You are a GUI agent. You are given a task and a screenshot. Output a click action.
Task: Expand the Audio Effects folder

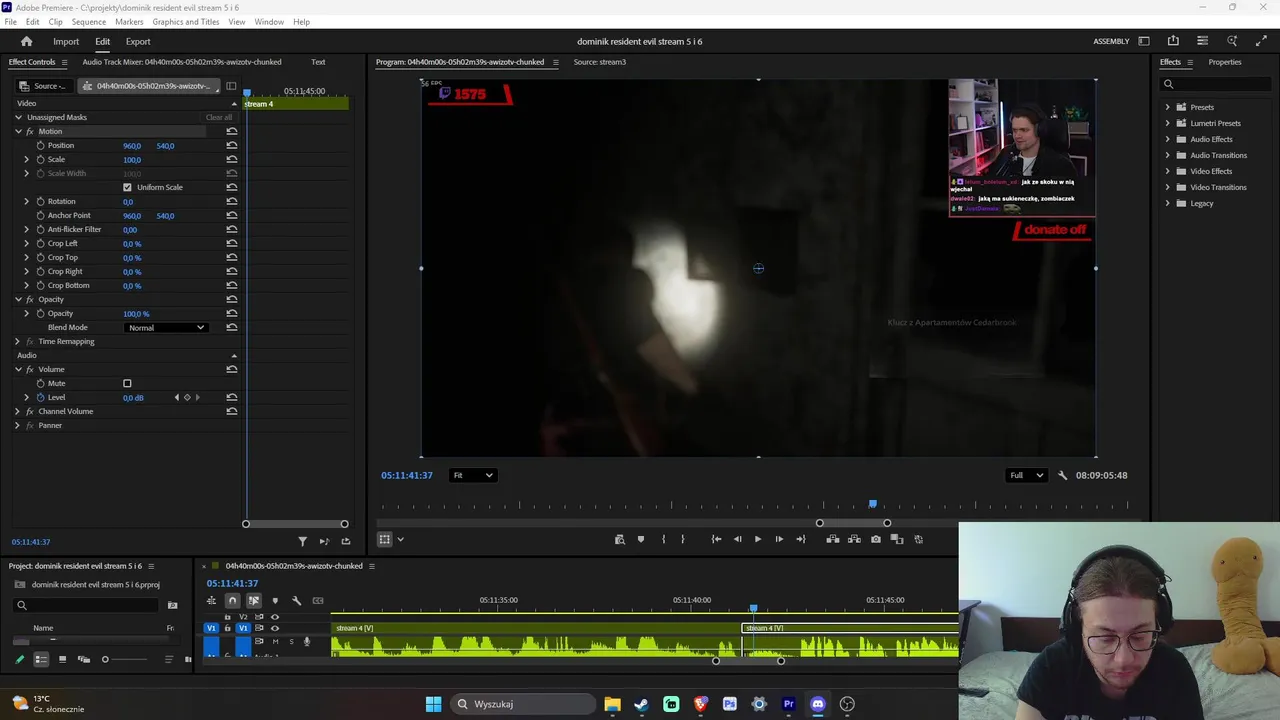pyautogui.click(x=1167, y=139)
